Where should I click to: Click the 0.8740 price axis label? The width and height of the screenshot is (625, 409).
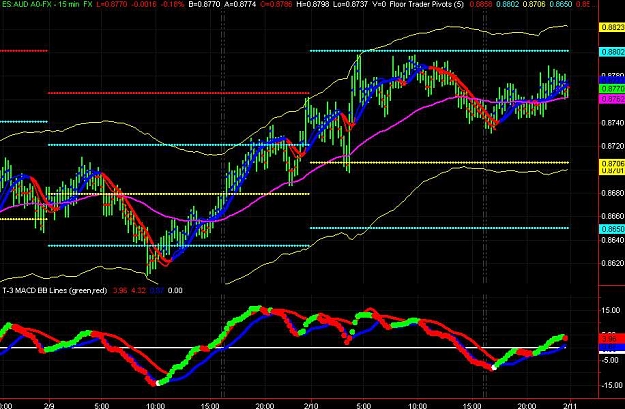[x=613, y=123]
